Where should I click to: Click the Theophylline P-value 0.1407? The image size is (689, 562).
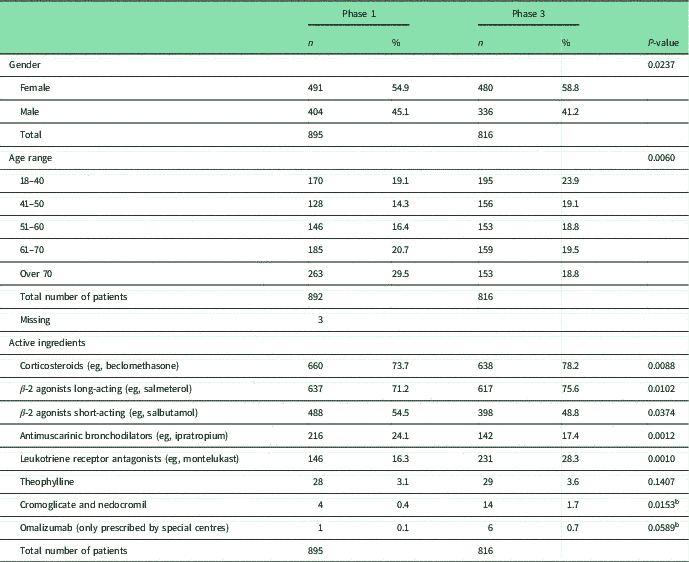coord(664,480)
